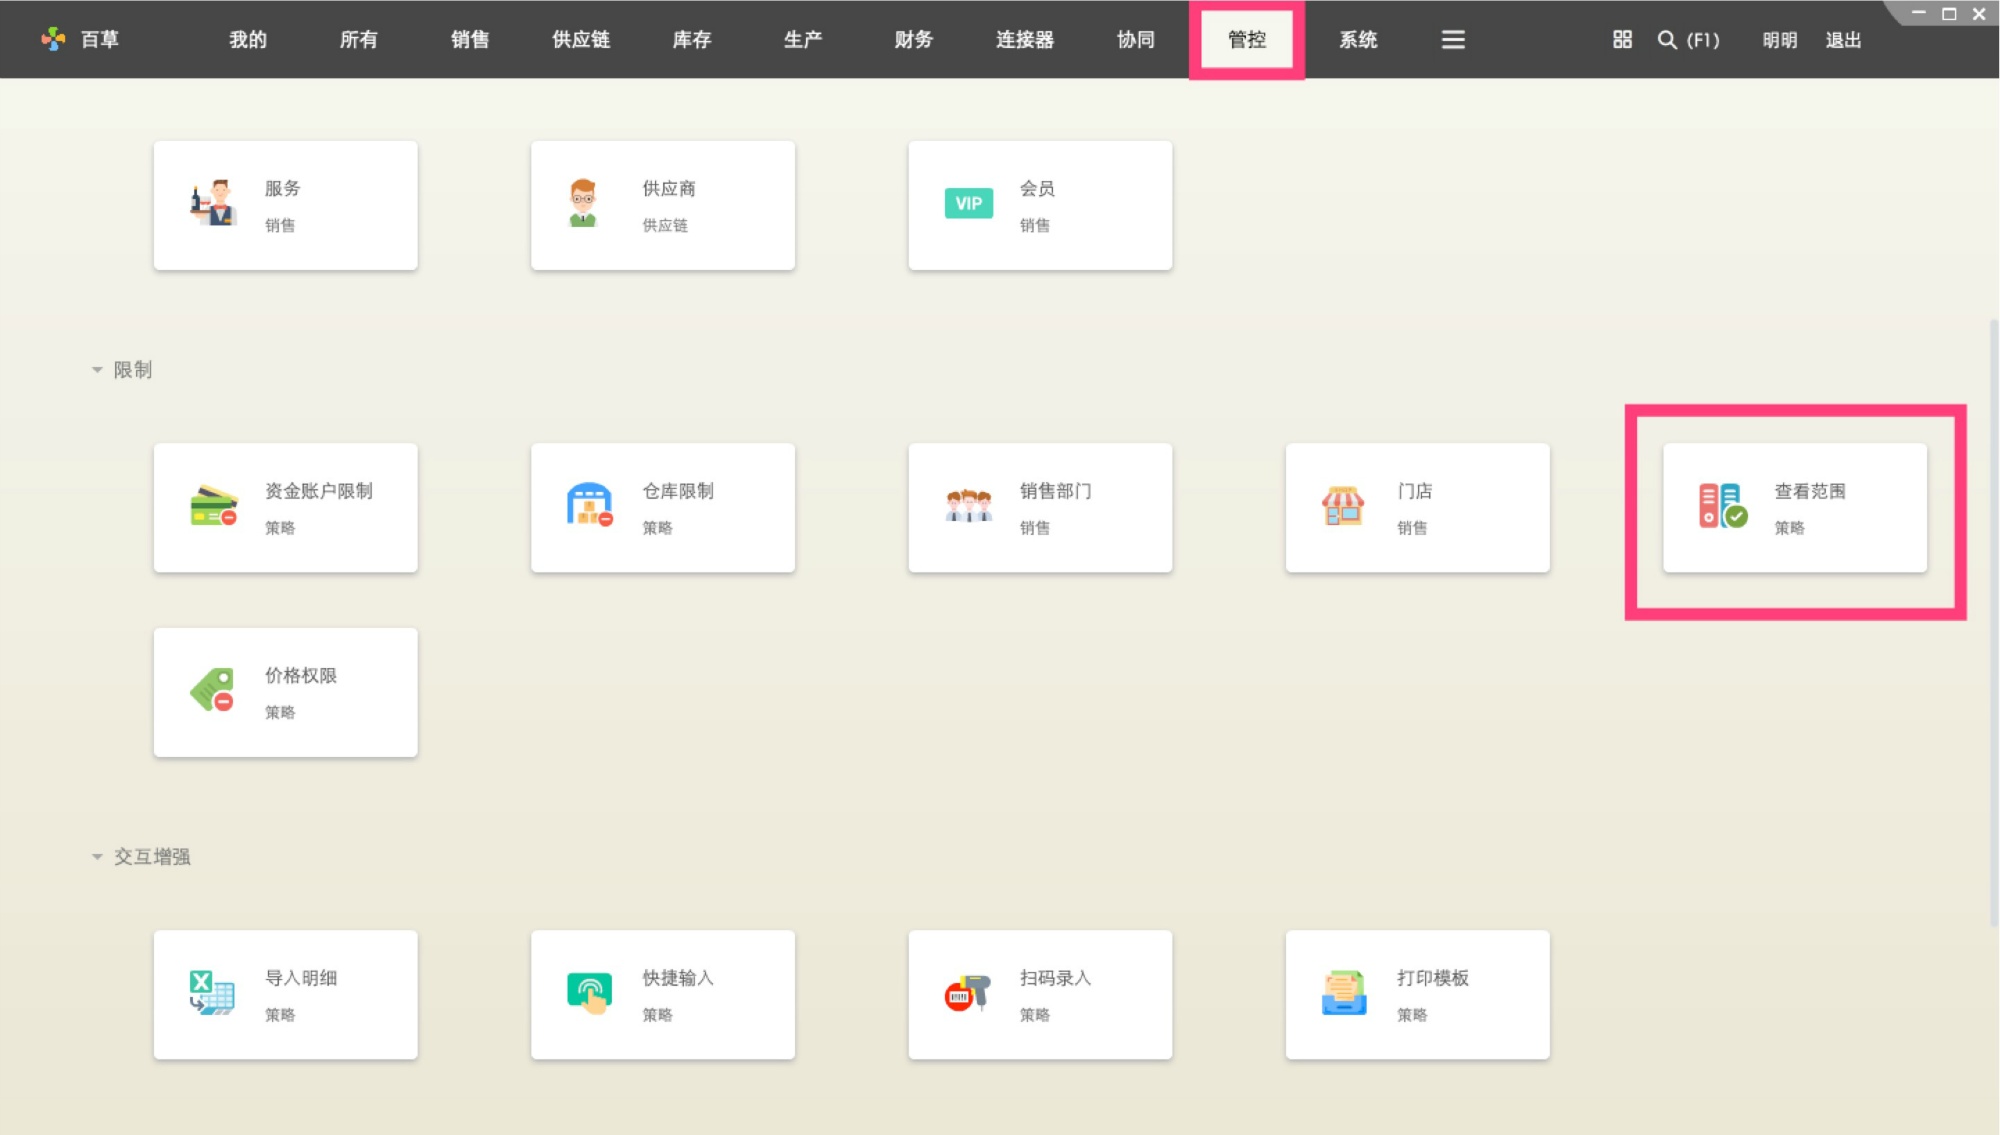This screenshot has height=1135, width=2000.
Task: Click the VIP icon on the 会员 card
Action: (x=968, y=203)
